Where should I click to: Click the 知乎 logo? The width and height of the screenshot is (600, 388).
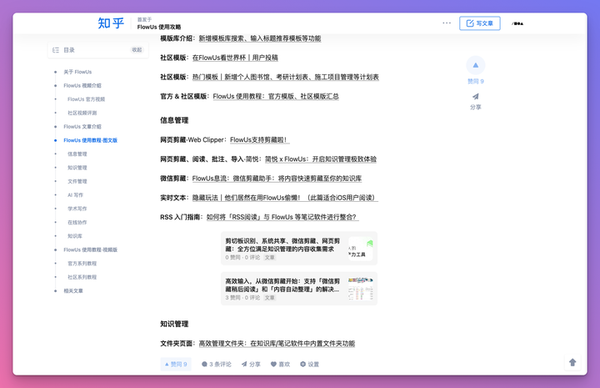coord(111,23)
